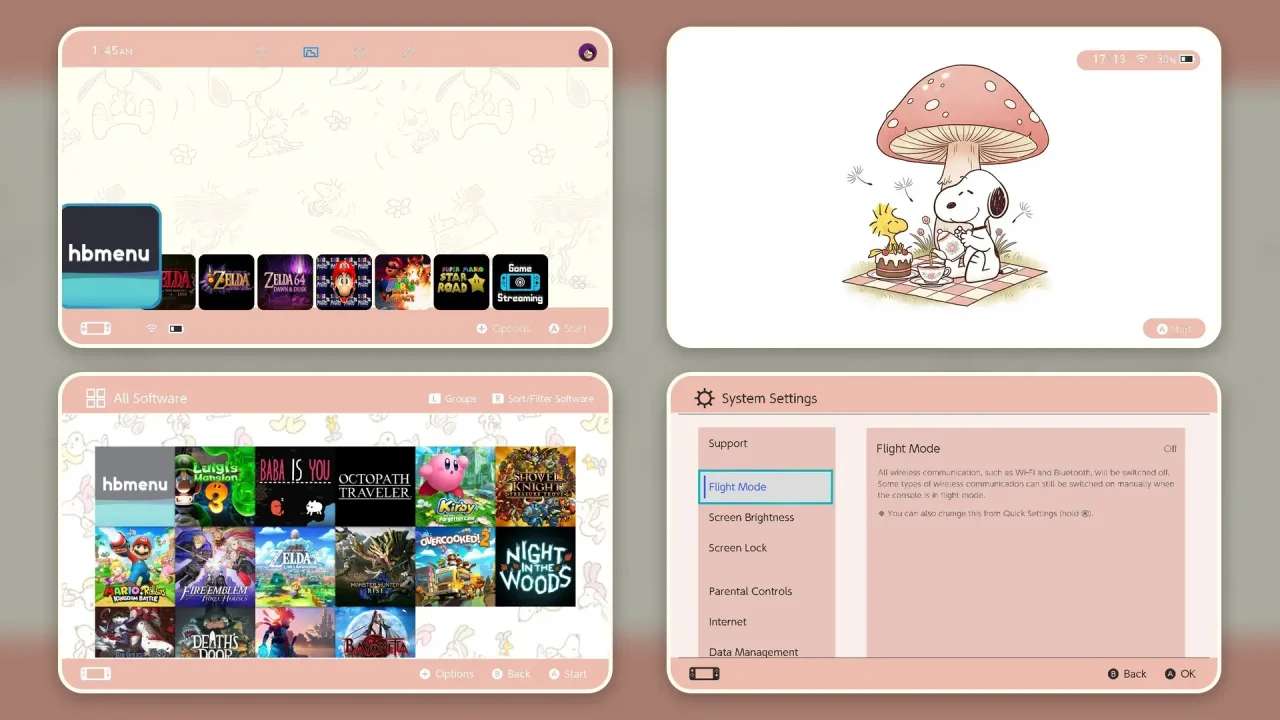Open the Album icon in top bar
Image resolution: width=1280 pixels, height=720 pixels.
(311, 52)
